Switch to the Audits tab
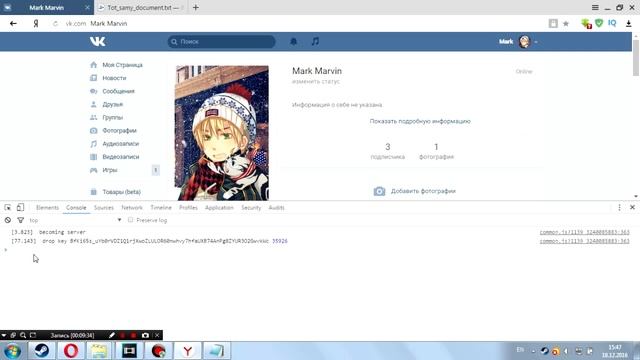The width and height of the screenshot is (640, 360). [276, 208]
